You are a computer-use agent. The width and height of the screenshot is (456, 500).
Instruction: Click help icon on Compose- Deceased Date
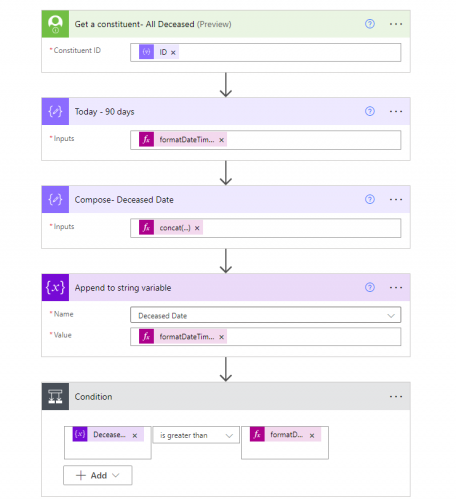(370, 199)
